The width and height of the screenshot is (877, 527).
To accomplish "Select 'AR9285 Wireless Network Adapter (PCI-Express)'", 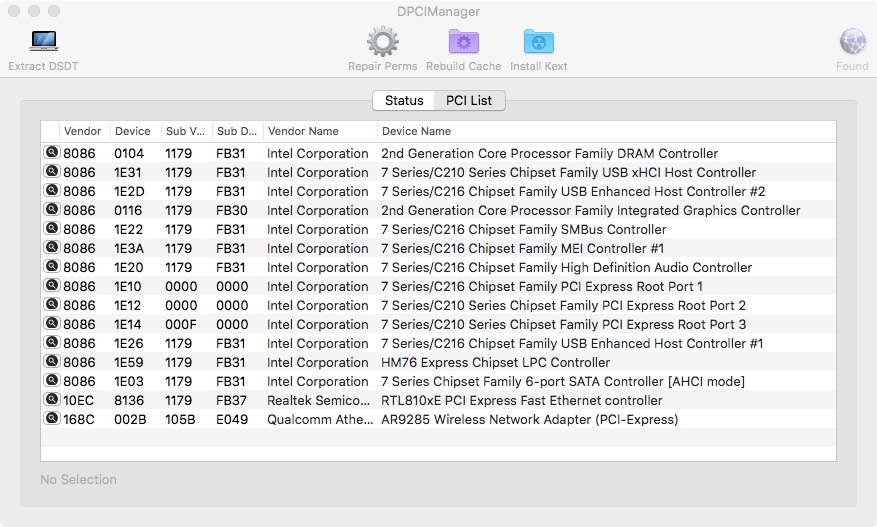I will 530,420.
